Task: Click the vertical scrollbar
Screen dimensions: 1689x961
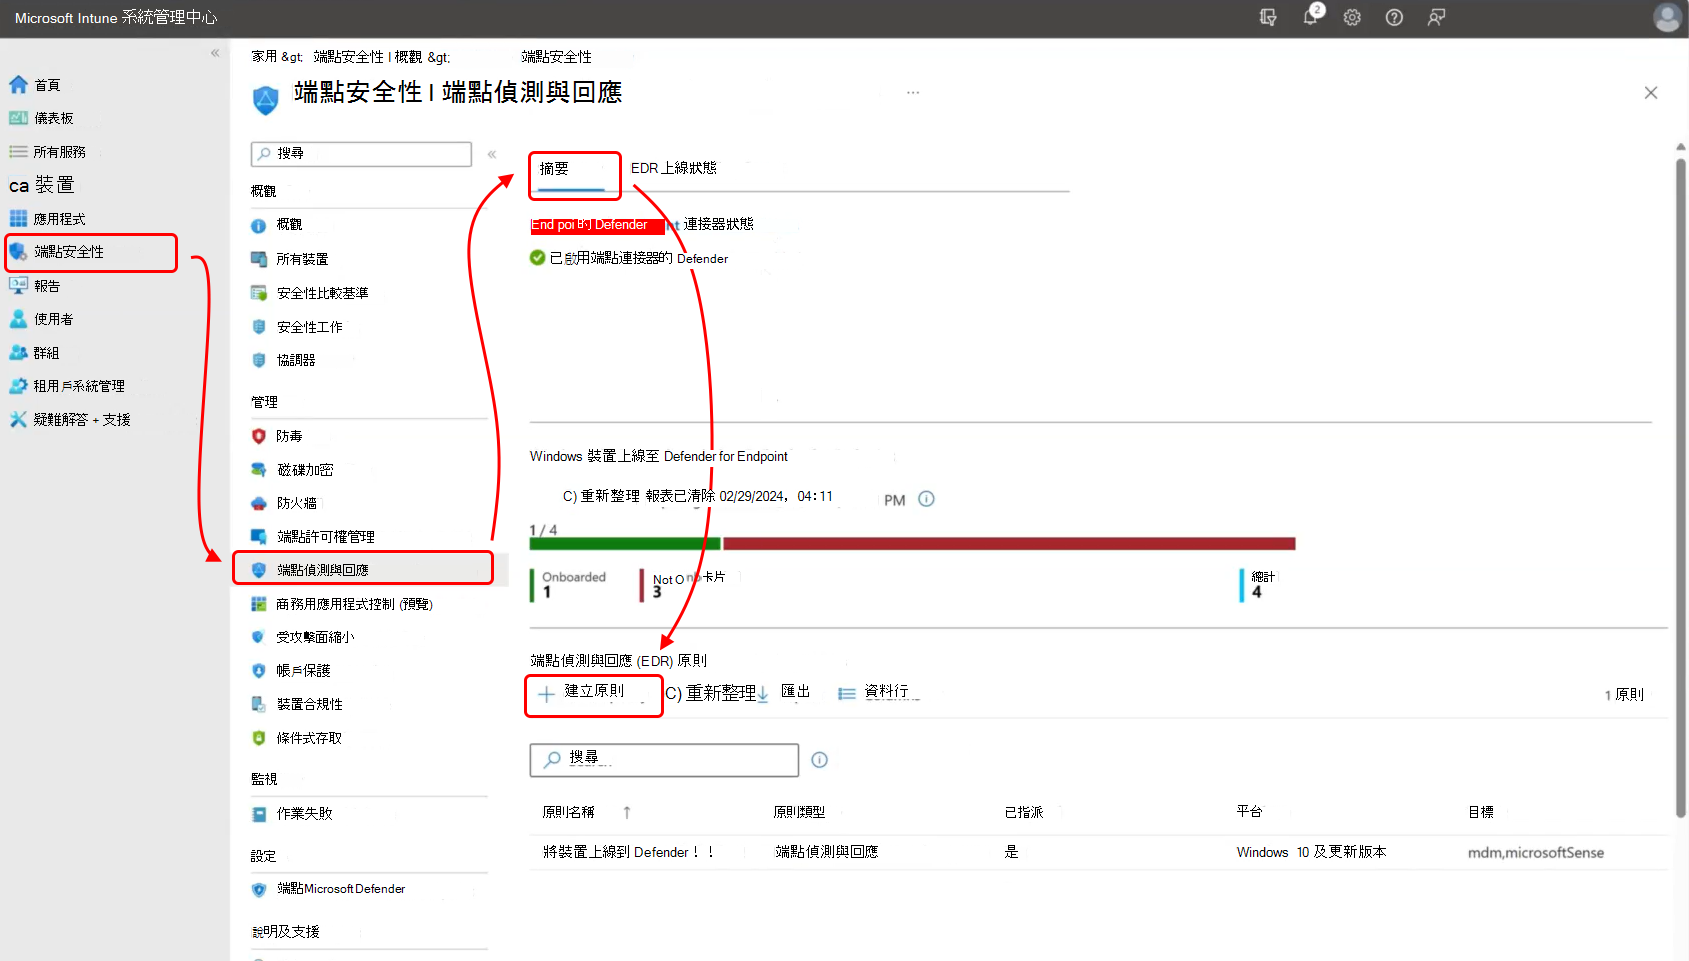Action: coord(1681,487)
